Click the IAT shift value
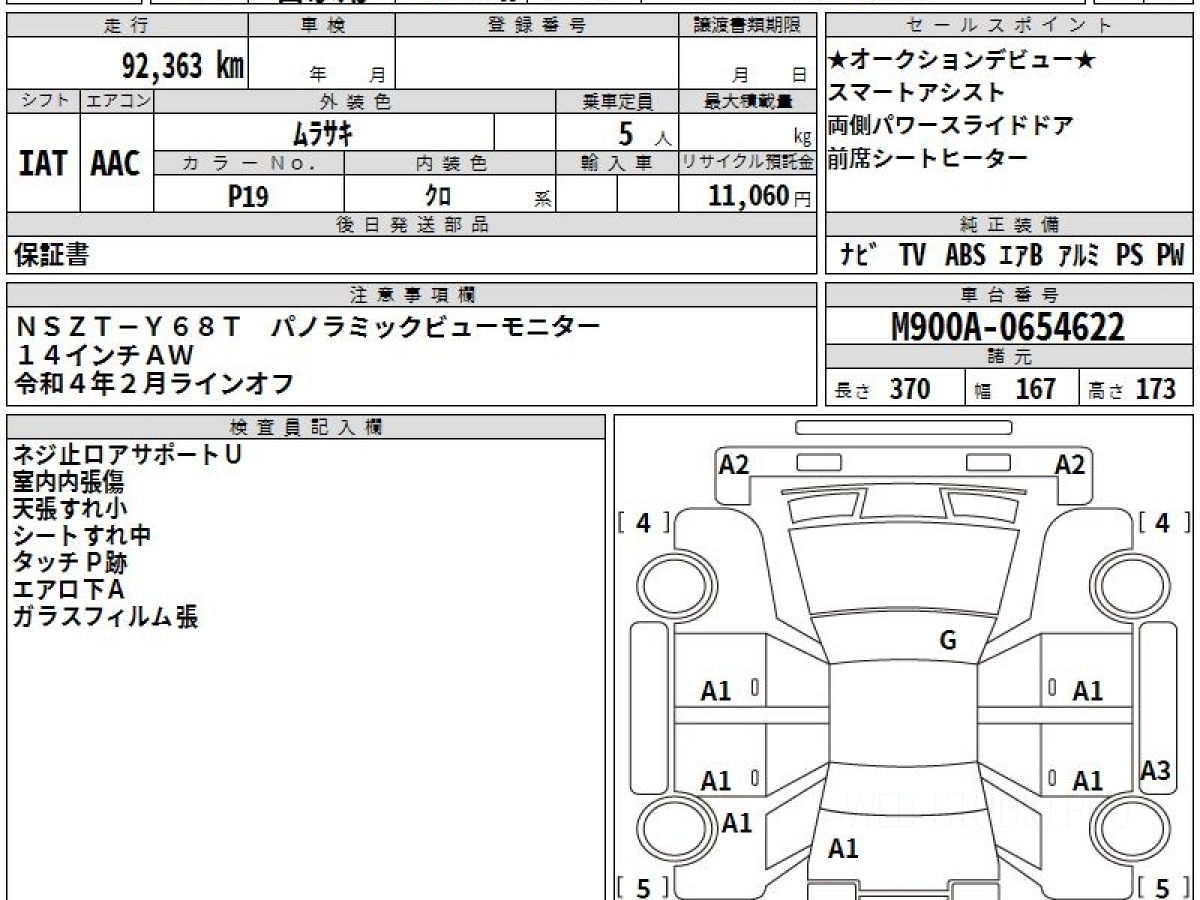The image size is (1200, 900). point(43,164)
